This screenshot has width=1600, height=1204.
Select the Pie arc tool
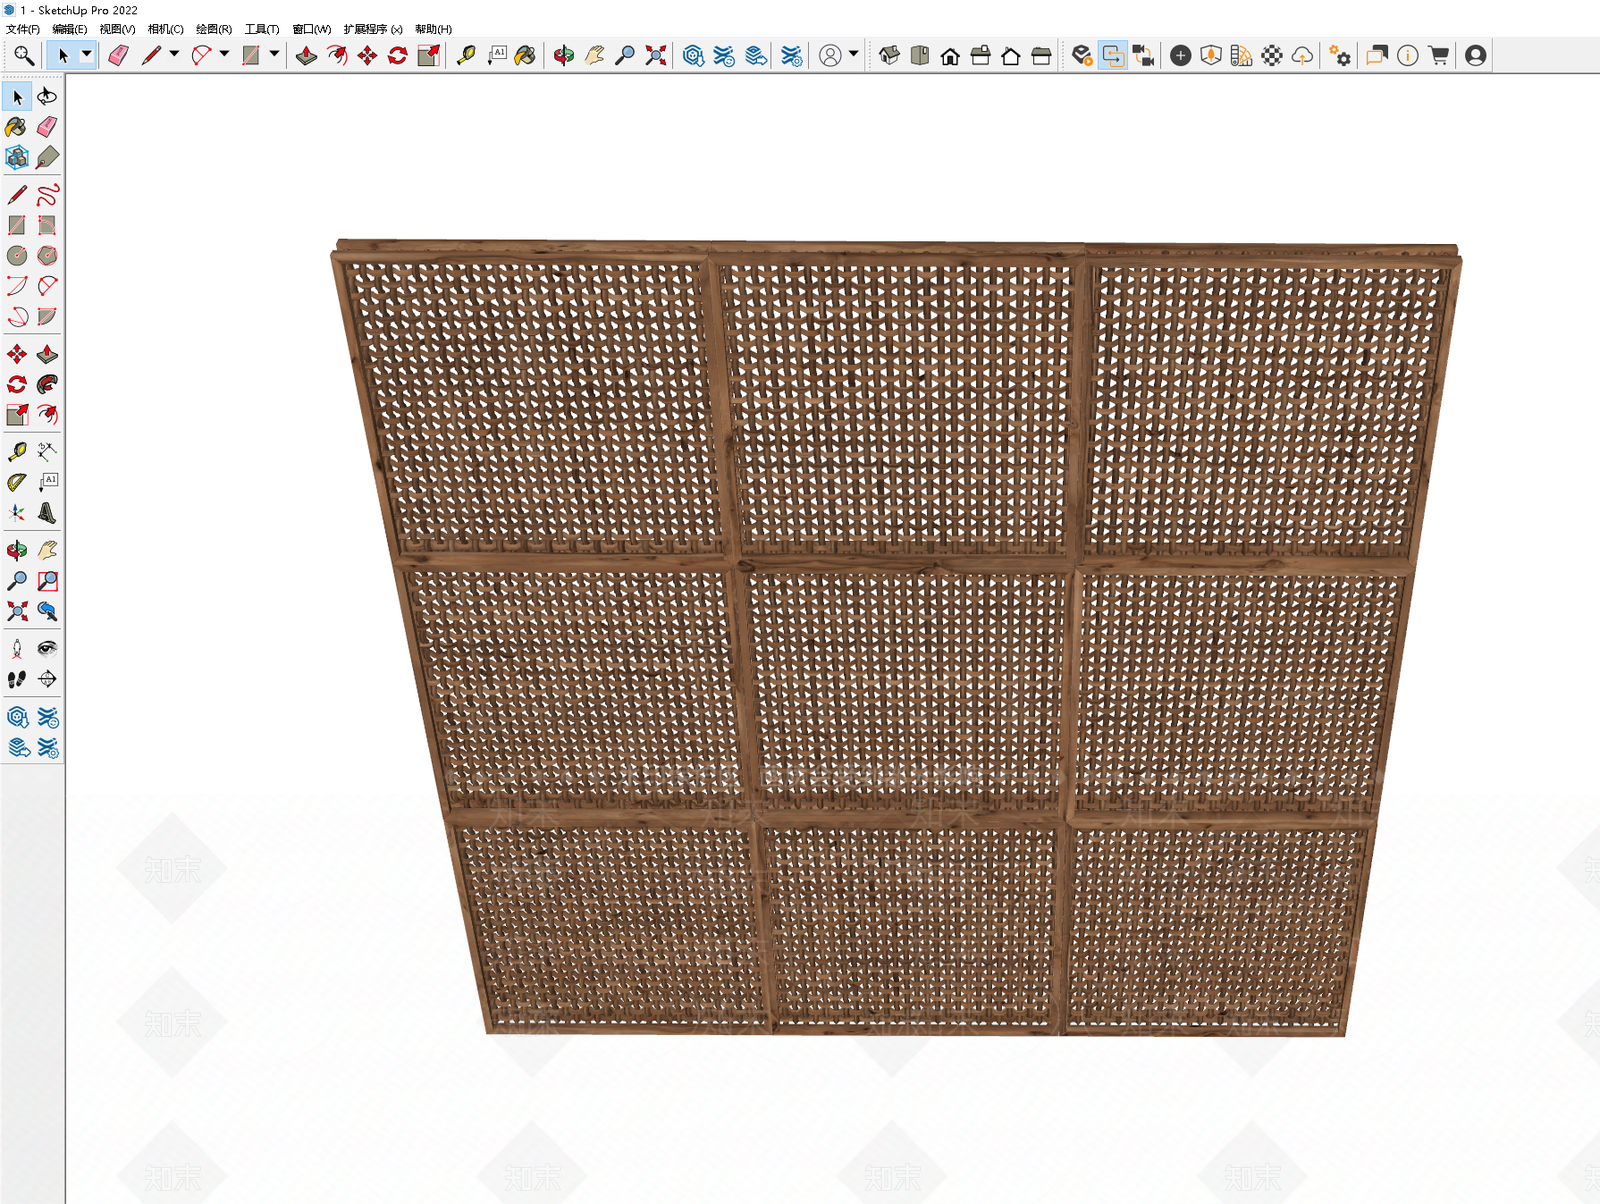pyautogui.click(x=47, y=317)
